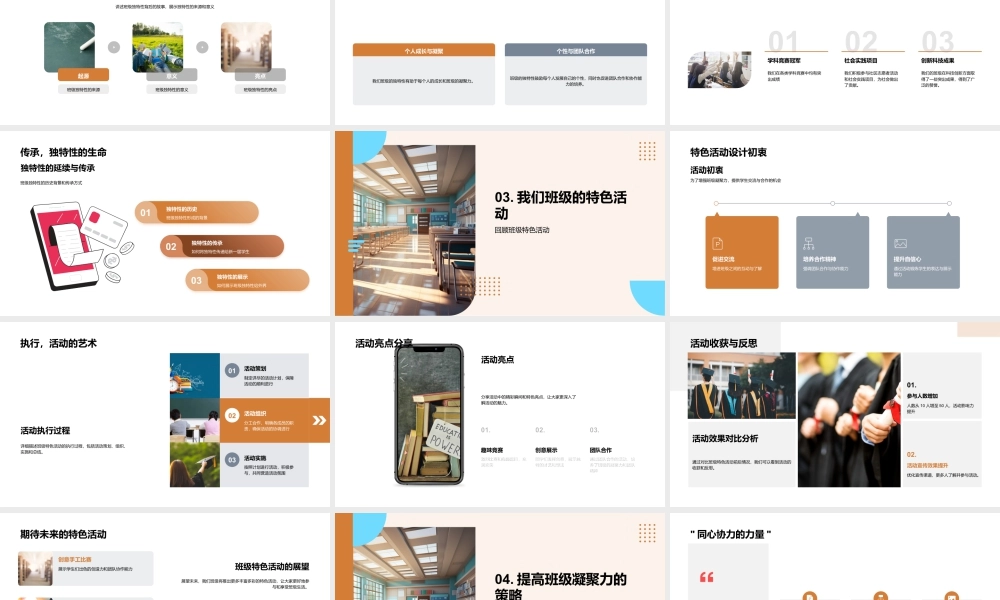Click the orange 促进交流 card

(x=742, y=252)
